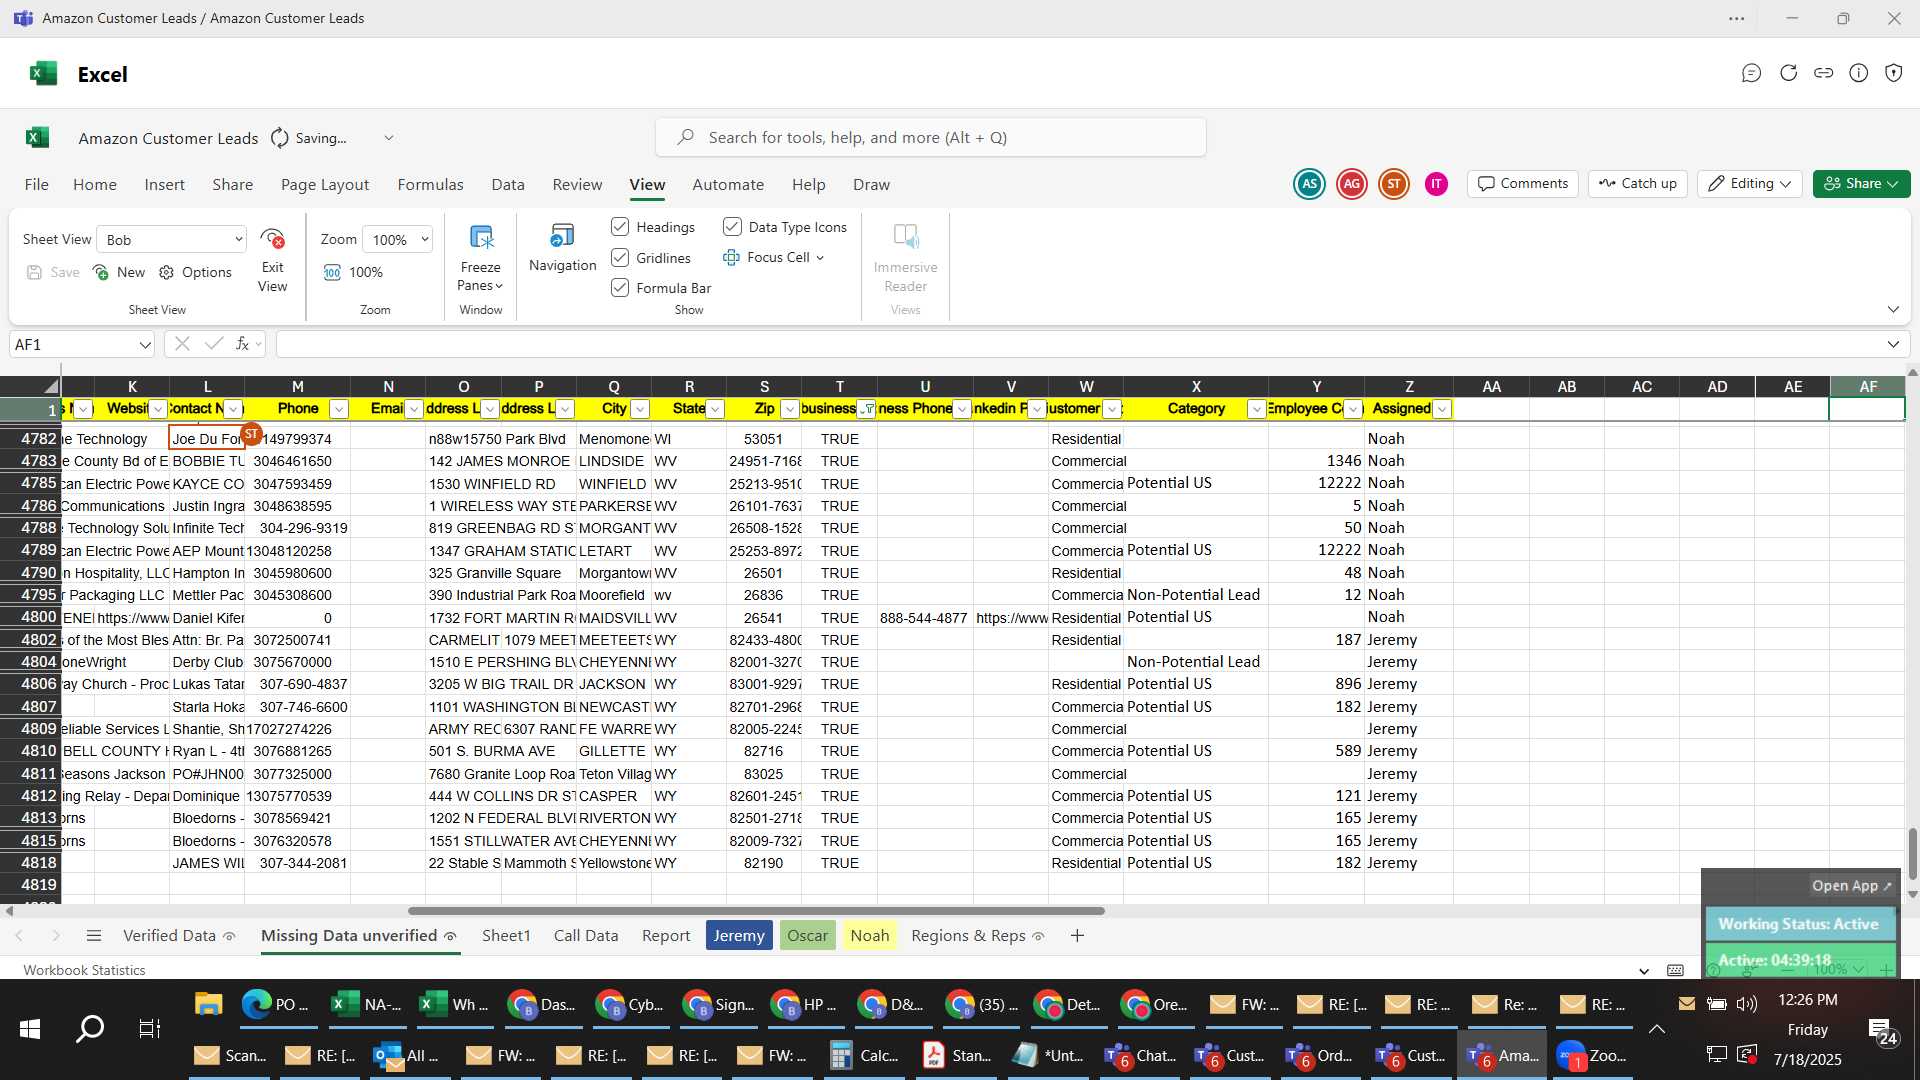Click the Comments button

[1523, 184]
